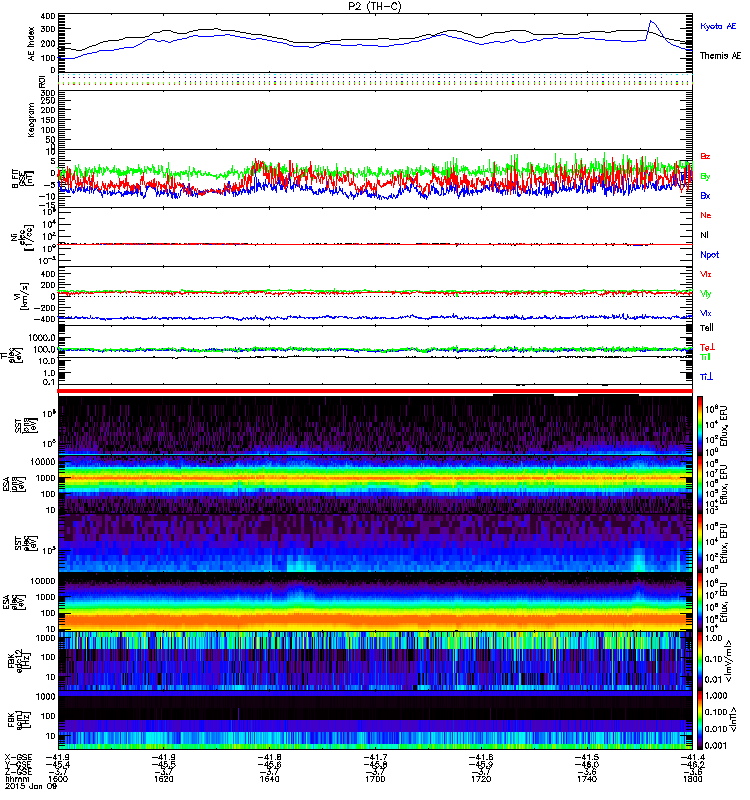Click the "1800" time tick label

(x=692, y=779)
